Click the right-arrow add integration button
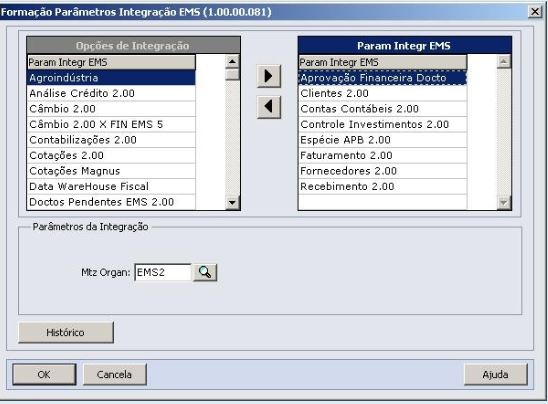548x404 pixels. pos(268,76)
